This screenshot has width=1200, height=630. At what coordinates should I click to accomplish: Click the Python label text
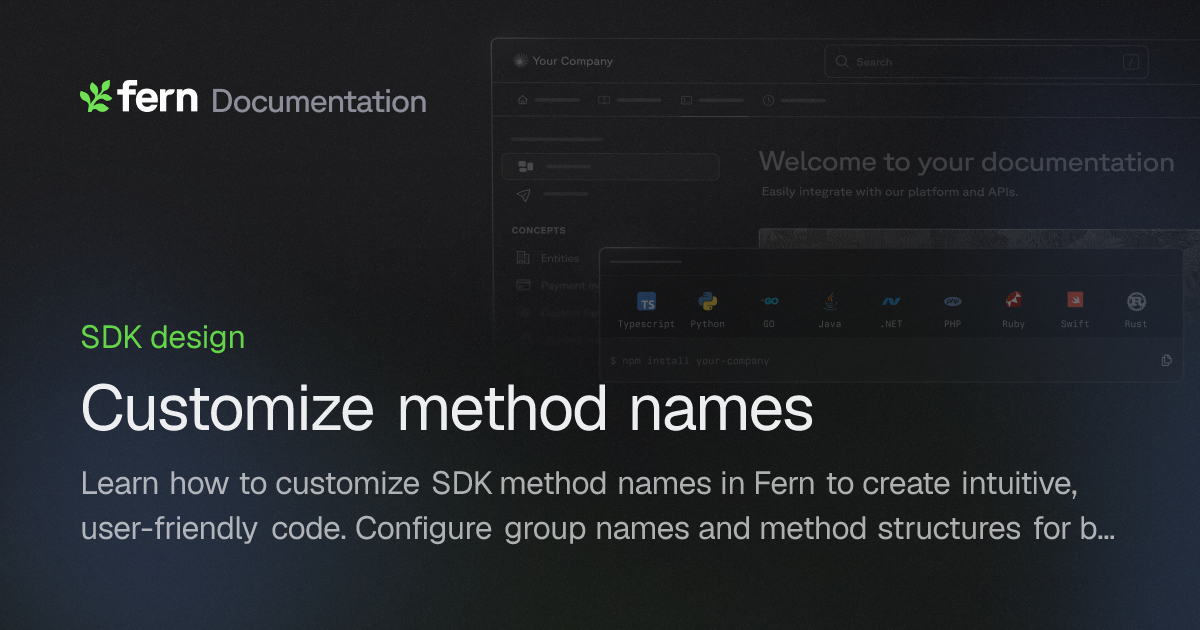point(708,324)
